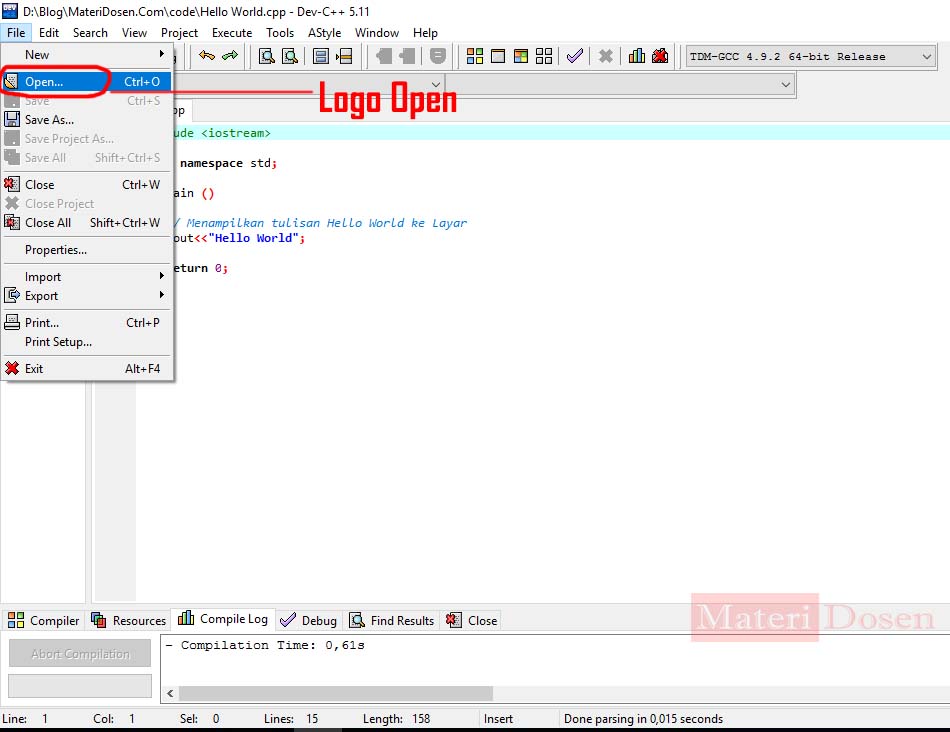Click greyed Save Project As... entry

87,139
